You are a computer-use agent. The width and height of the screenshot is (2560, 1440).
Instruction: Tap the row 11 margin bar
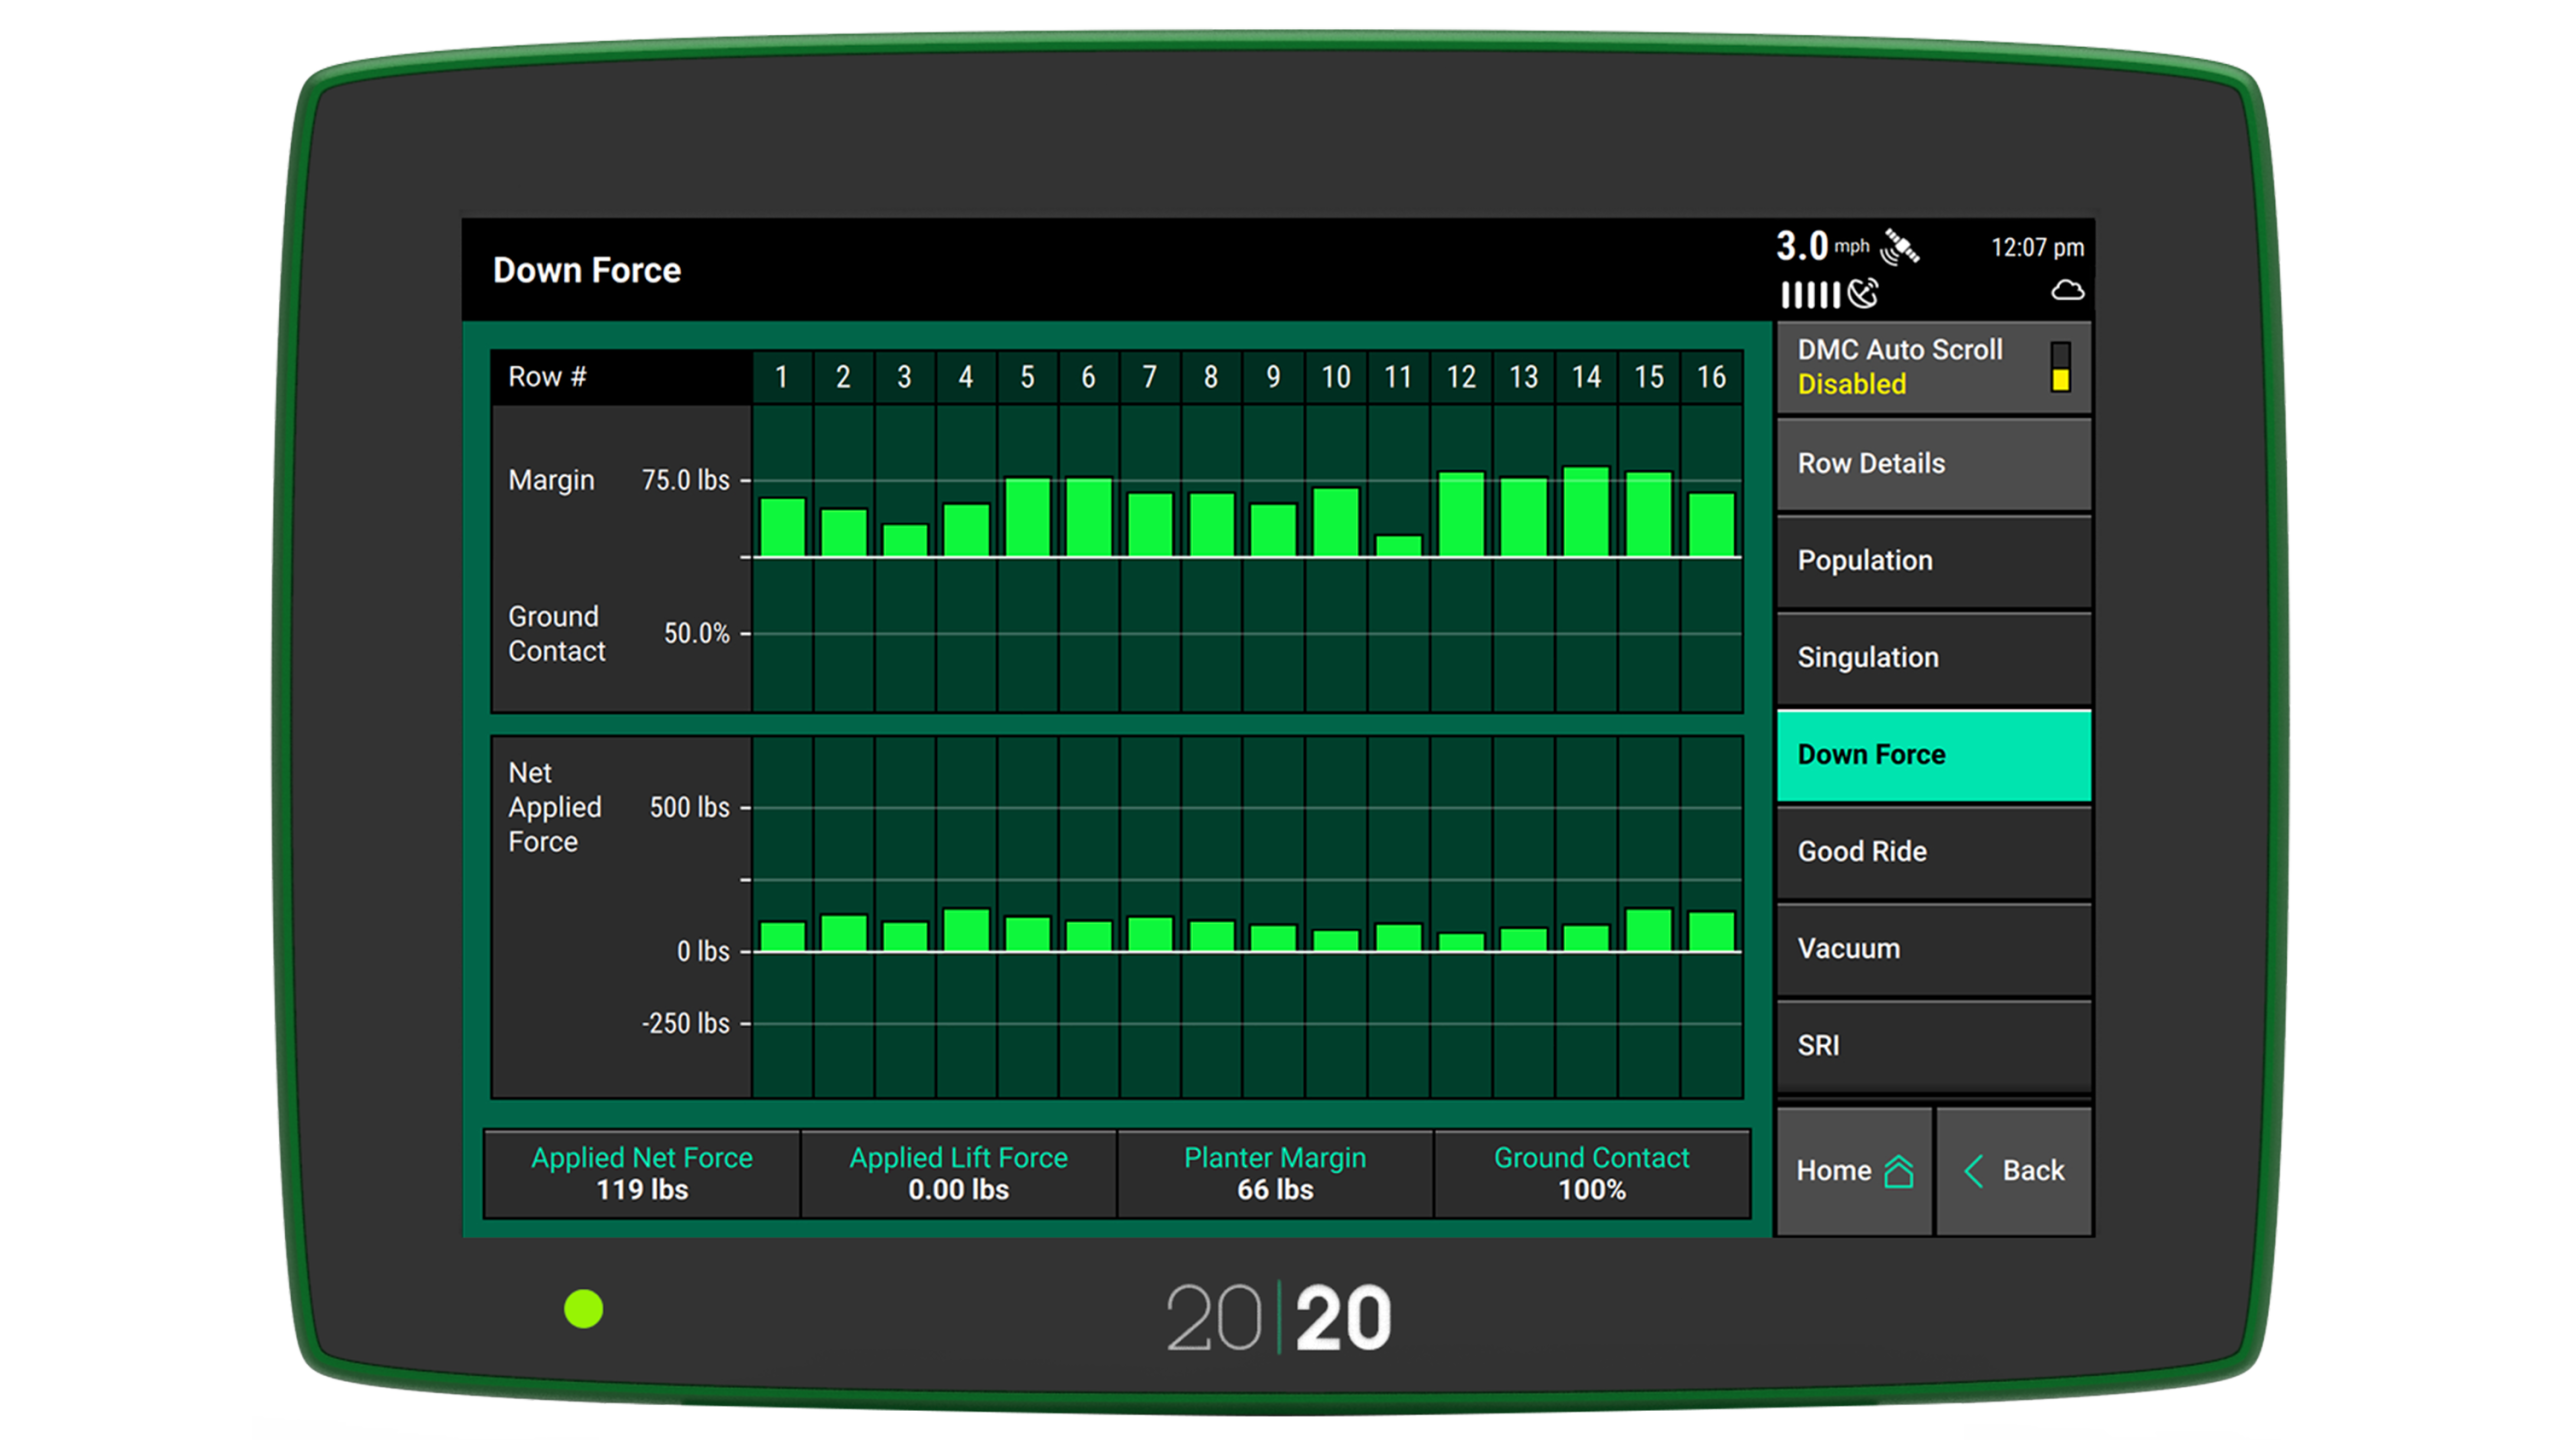click(1398, 546)
